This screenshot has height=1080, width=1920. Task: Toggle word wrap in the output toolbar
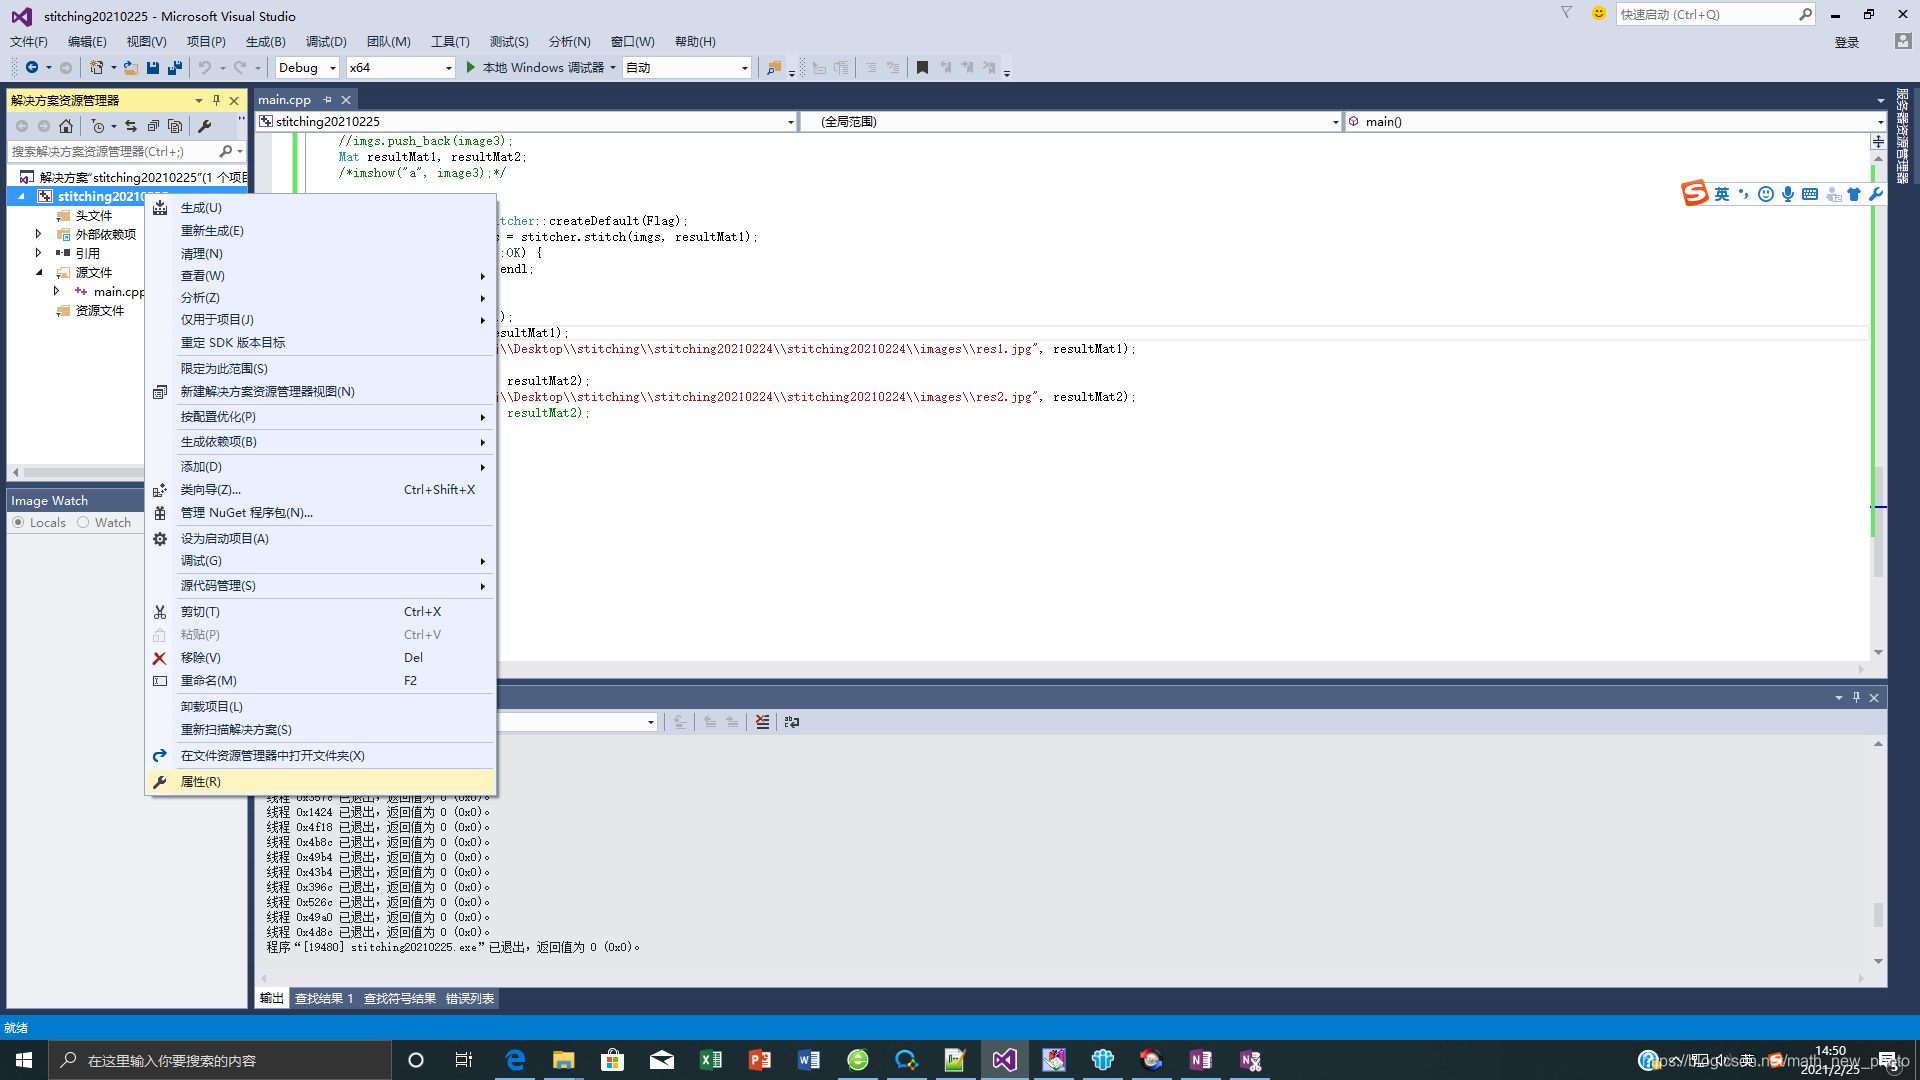pos(792,722)
